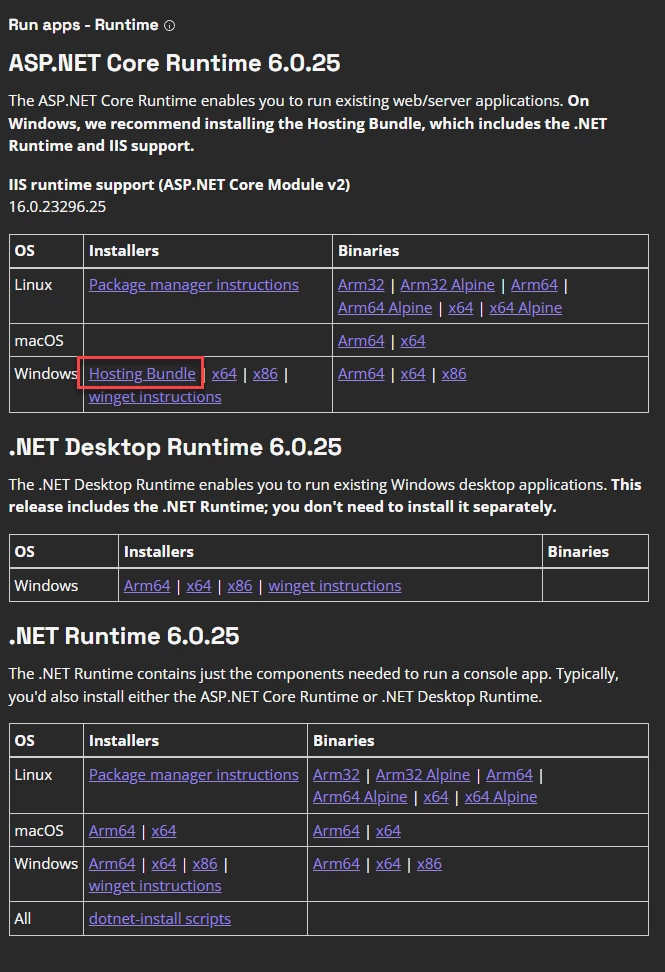Select the .NET Runtime 6.0.25 heading

123,636
